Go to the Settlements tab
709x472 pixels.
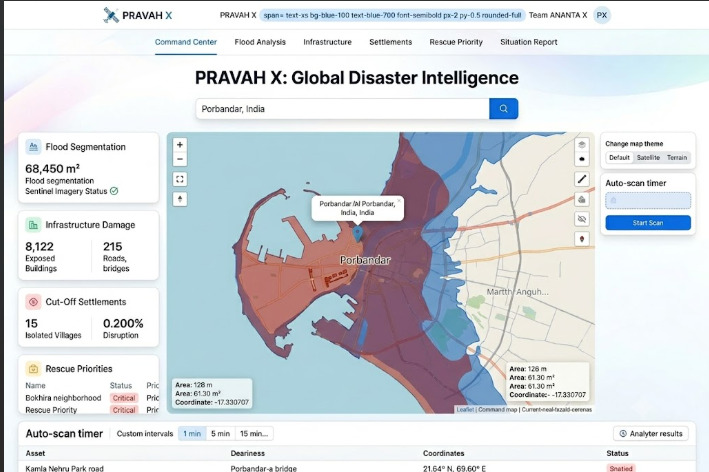(x=391, y=42)
